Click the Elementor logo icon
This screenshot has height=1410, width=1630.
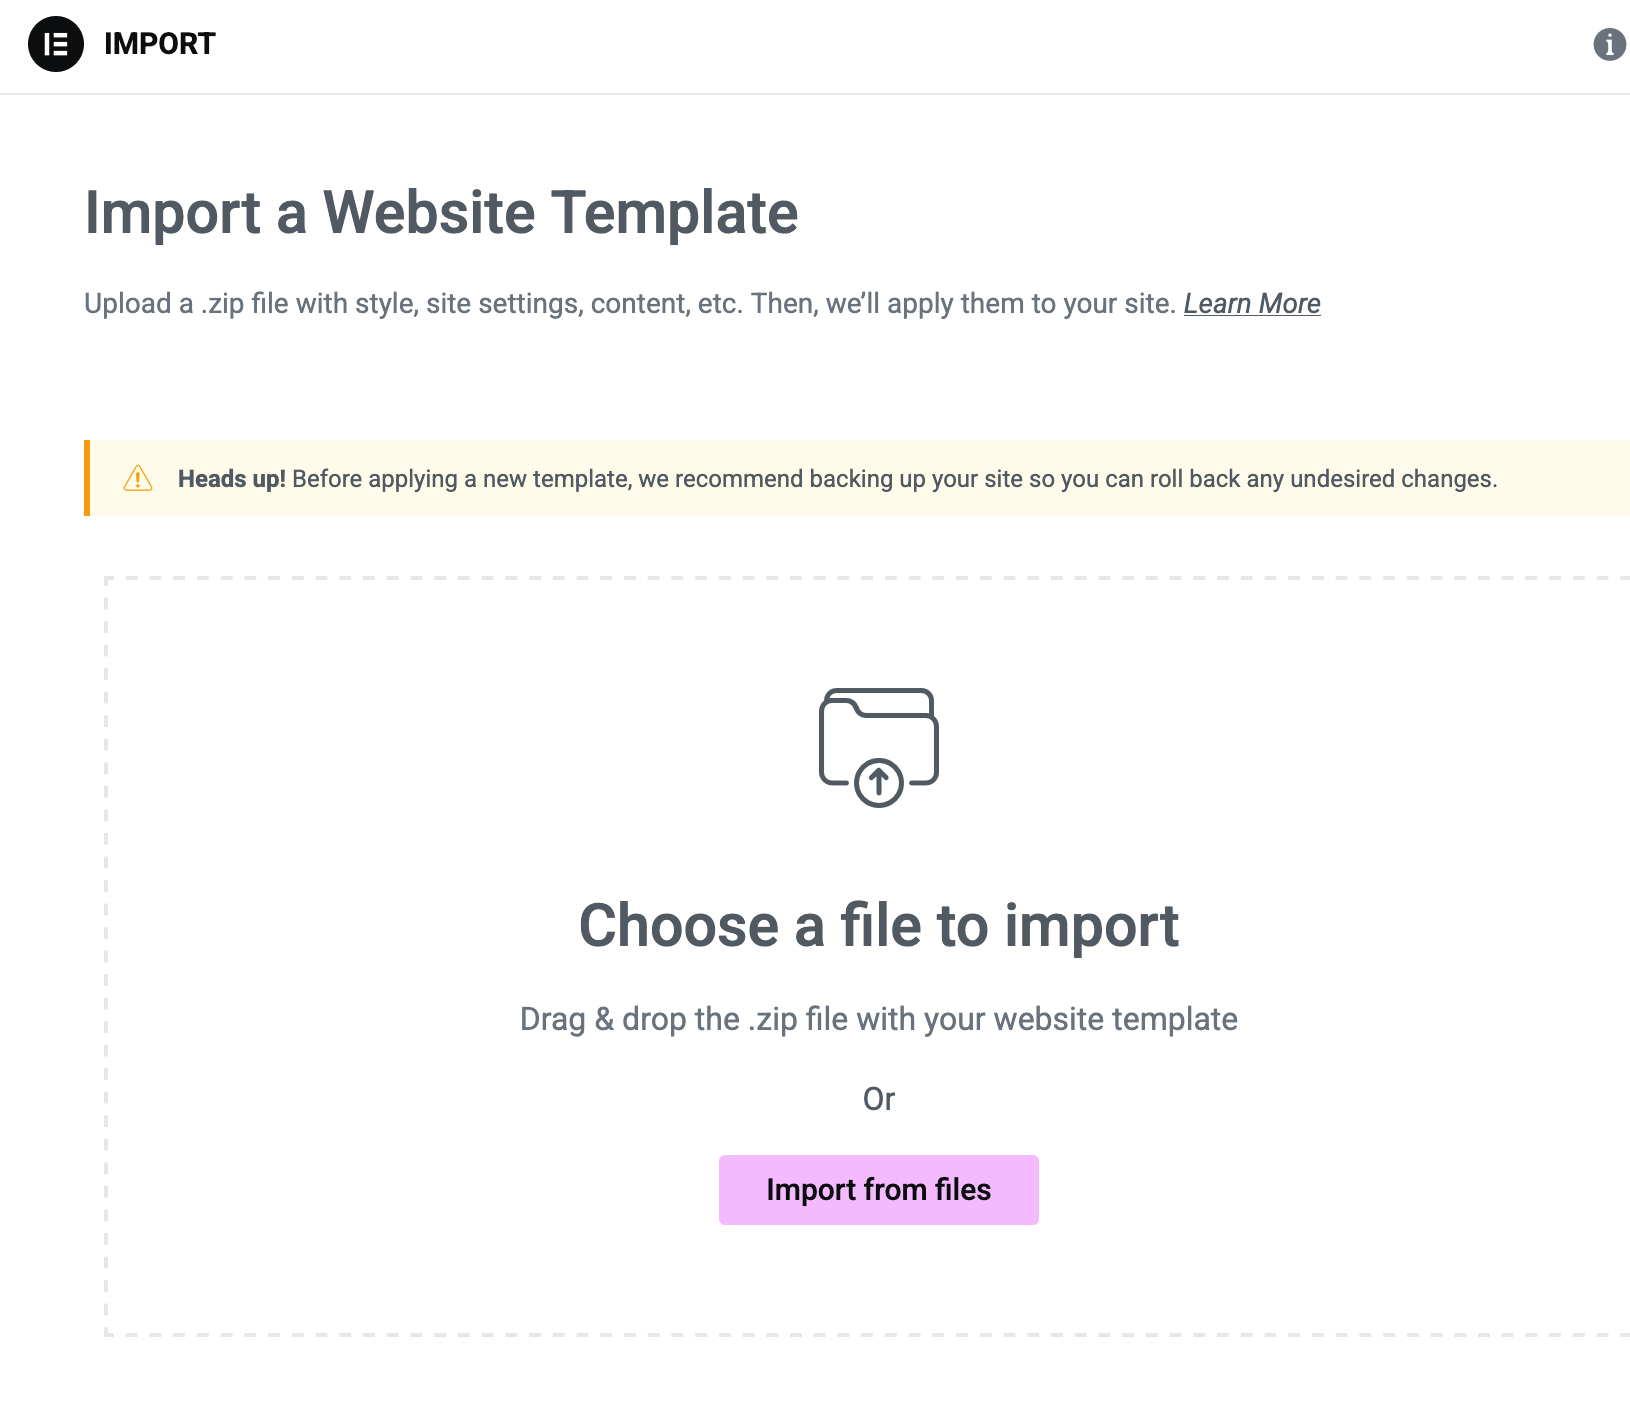(56, 44)
